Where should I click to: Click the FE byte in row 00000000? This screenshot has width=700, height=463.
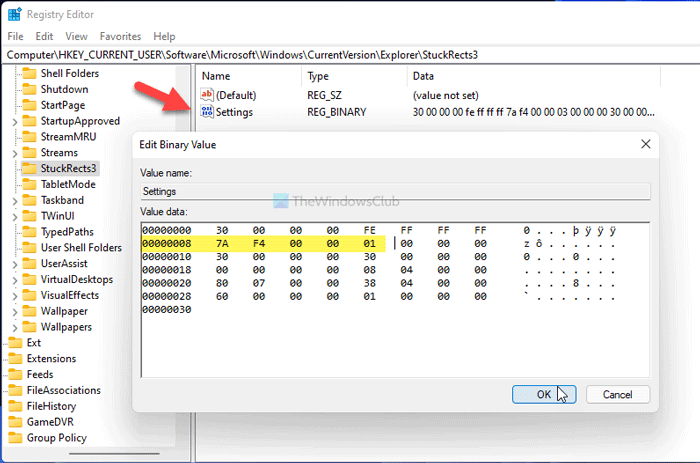pos(370,230)
